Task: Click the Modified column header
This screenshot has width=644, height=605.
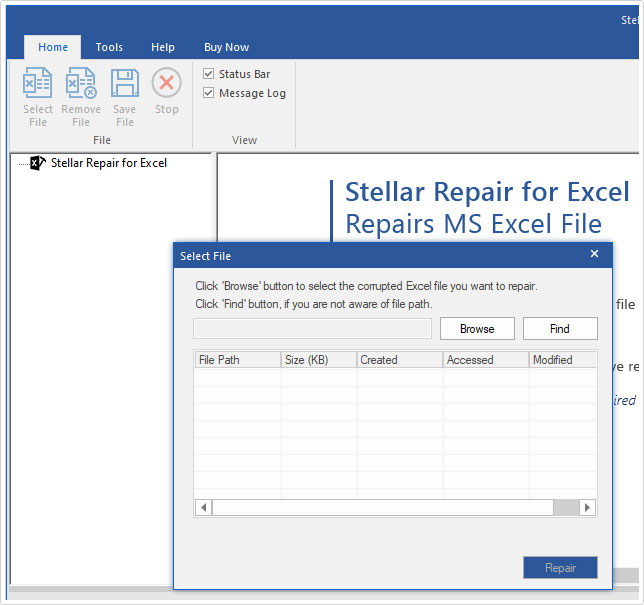Action: 563,360
